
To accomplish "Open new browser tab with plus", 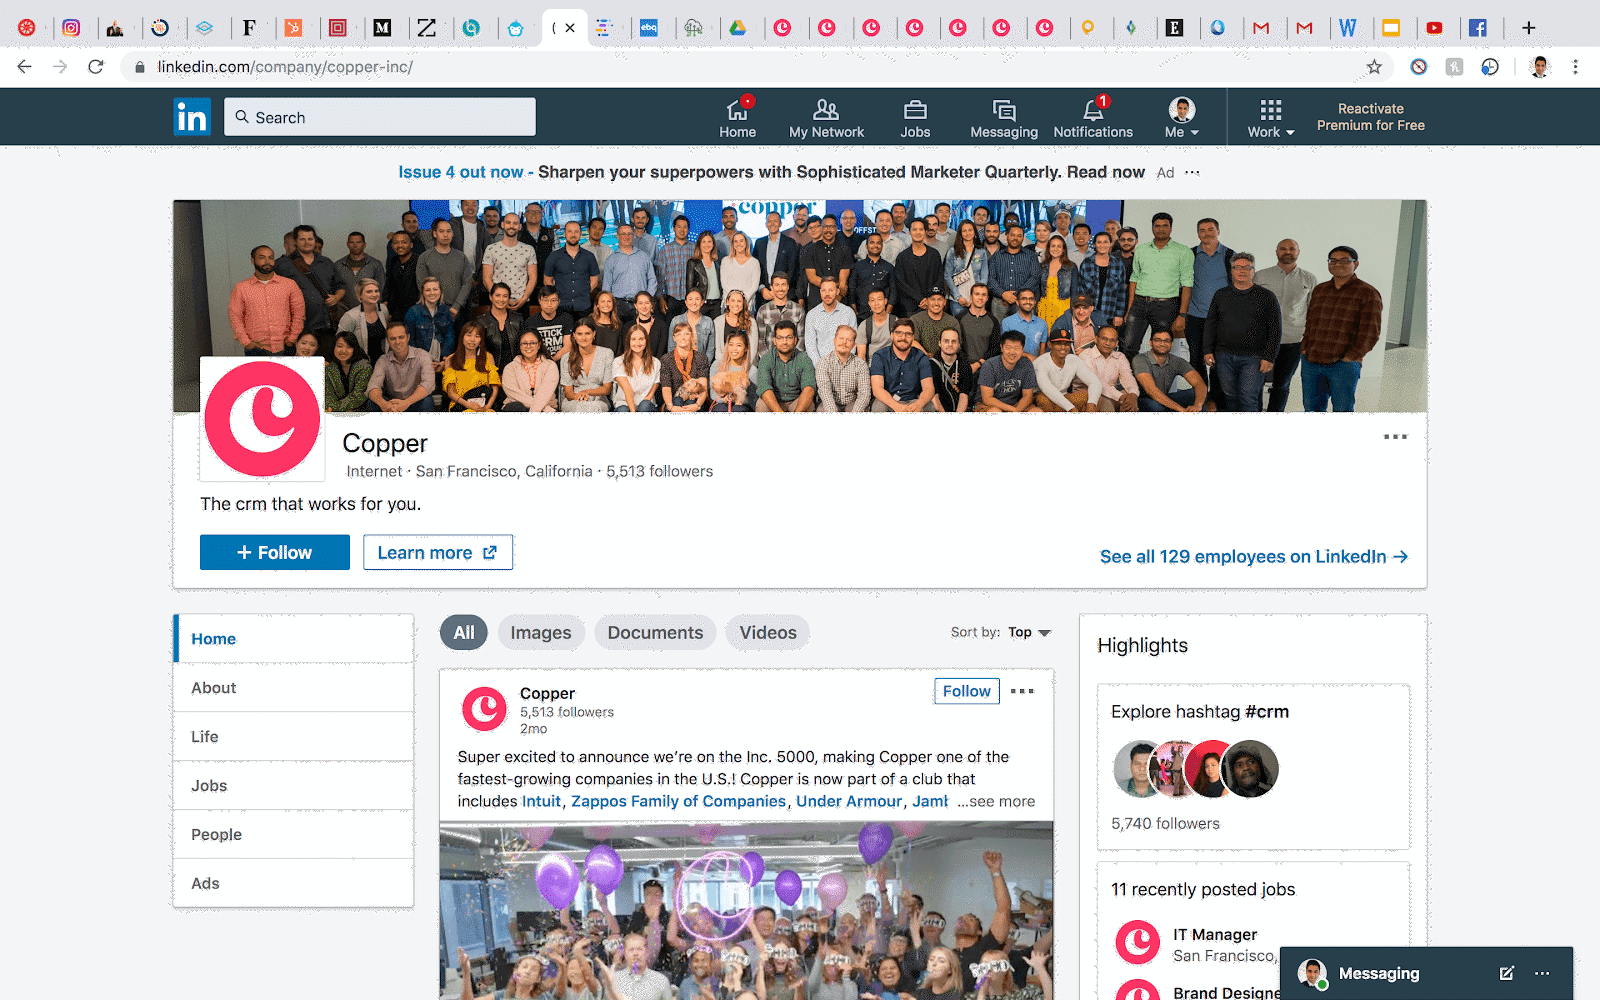I will pos(1528,28).
